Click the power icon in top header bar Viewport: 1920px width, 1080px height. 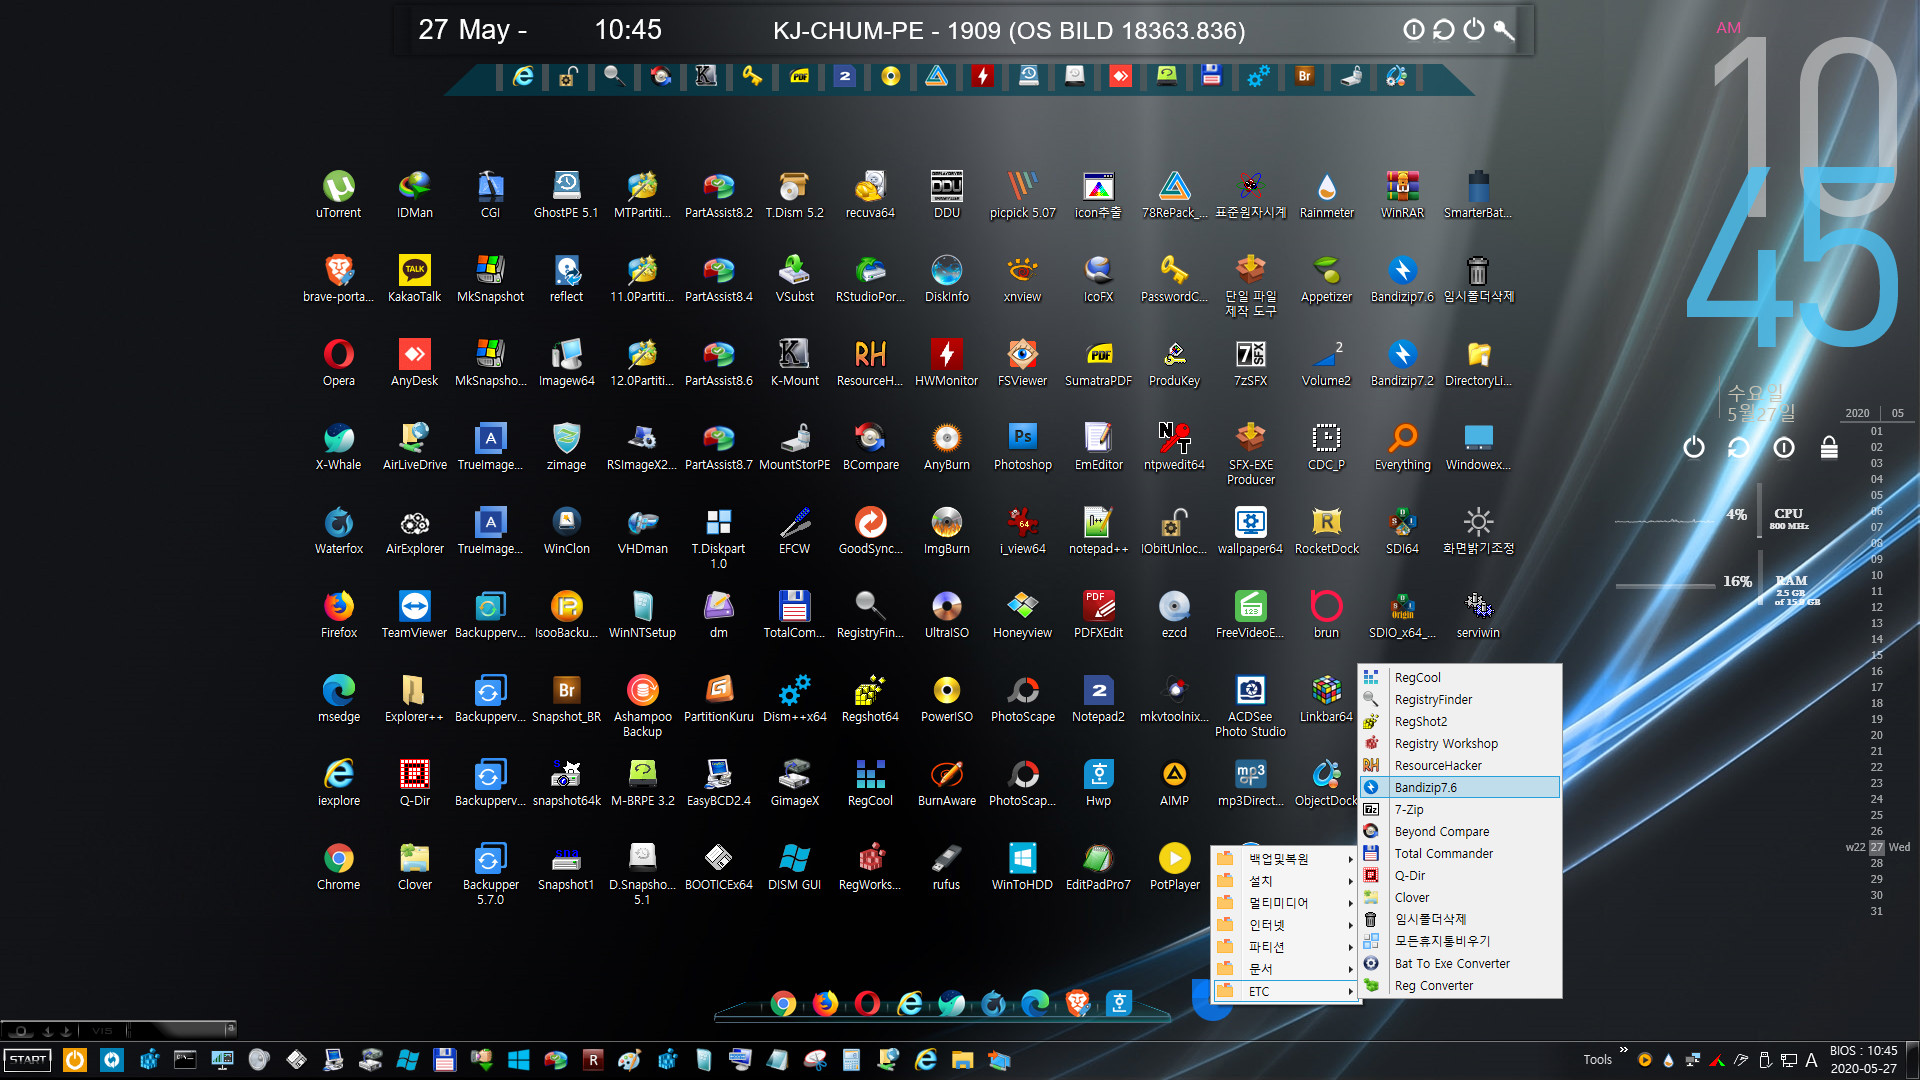click(x=1474, y=30)
